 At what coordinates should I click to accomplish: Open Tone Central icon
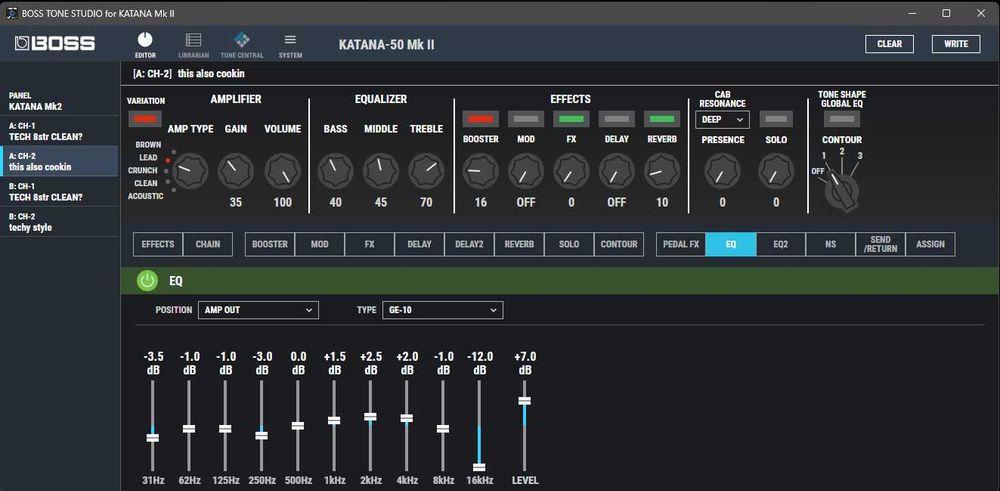click(242, 40)
